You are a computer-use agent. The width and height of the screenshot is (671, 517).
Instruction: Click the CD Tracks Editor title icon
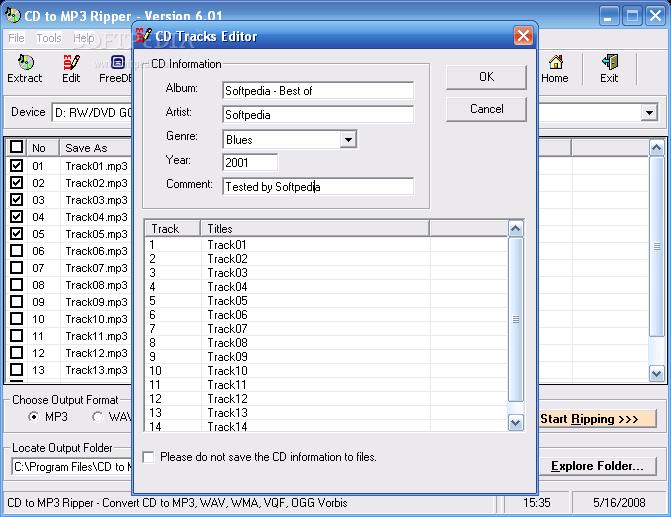(x=143, y=36)
